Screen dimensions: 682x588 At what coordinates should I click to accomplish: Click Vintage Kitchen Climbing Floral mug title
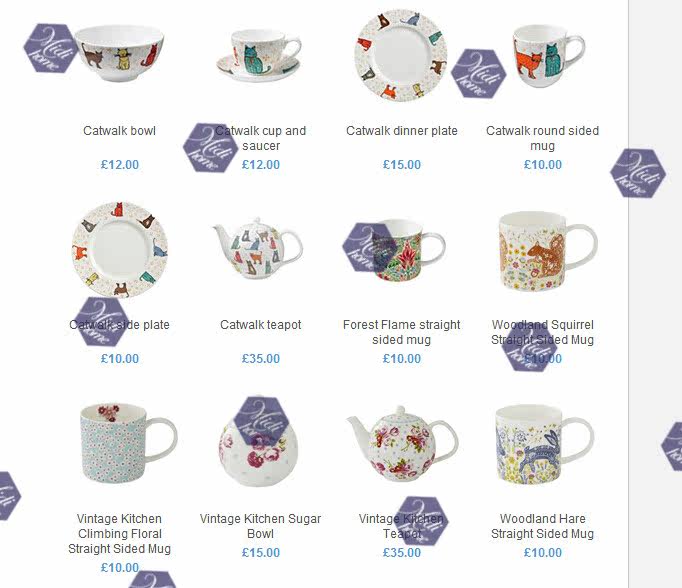point(119,534)
